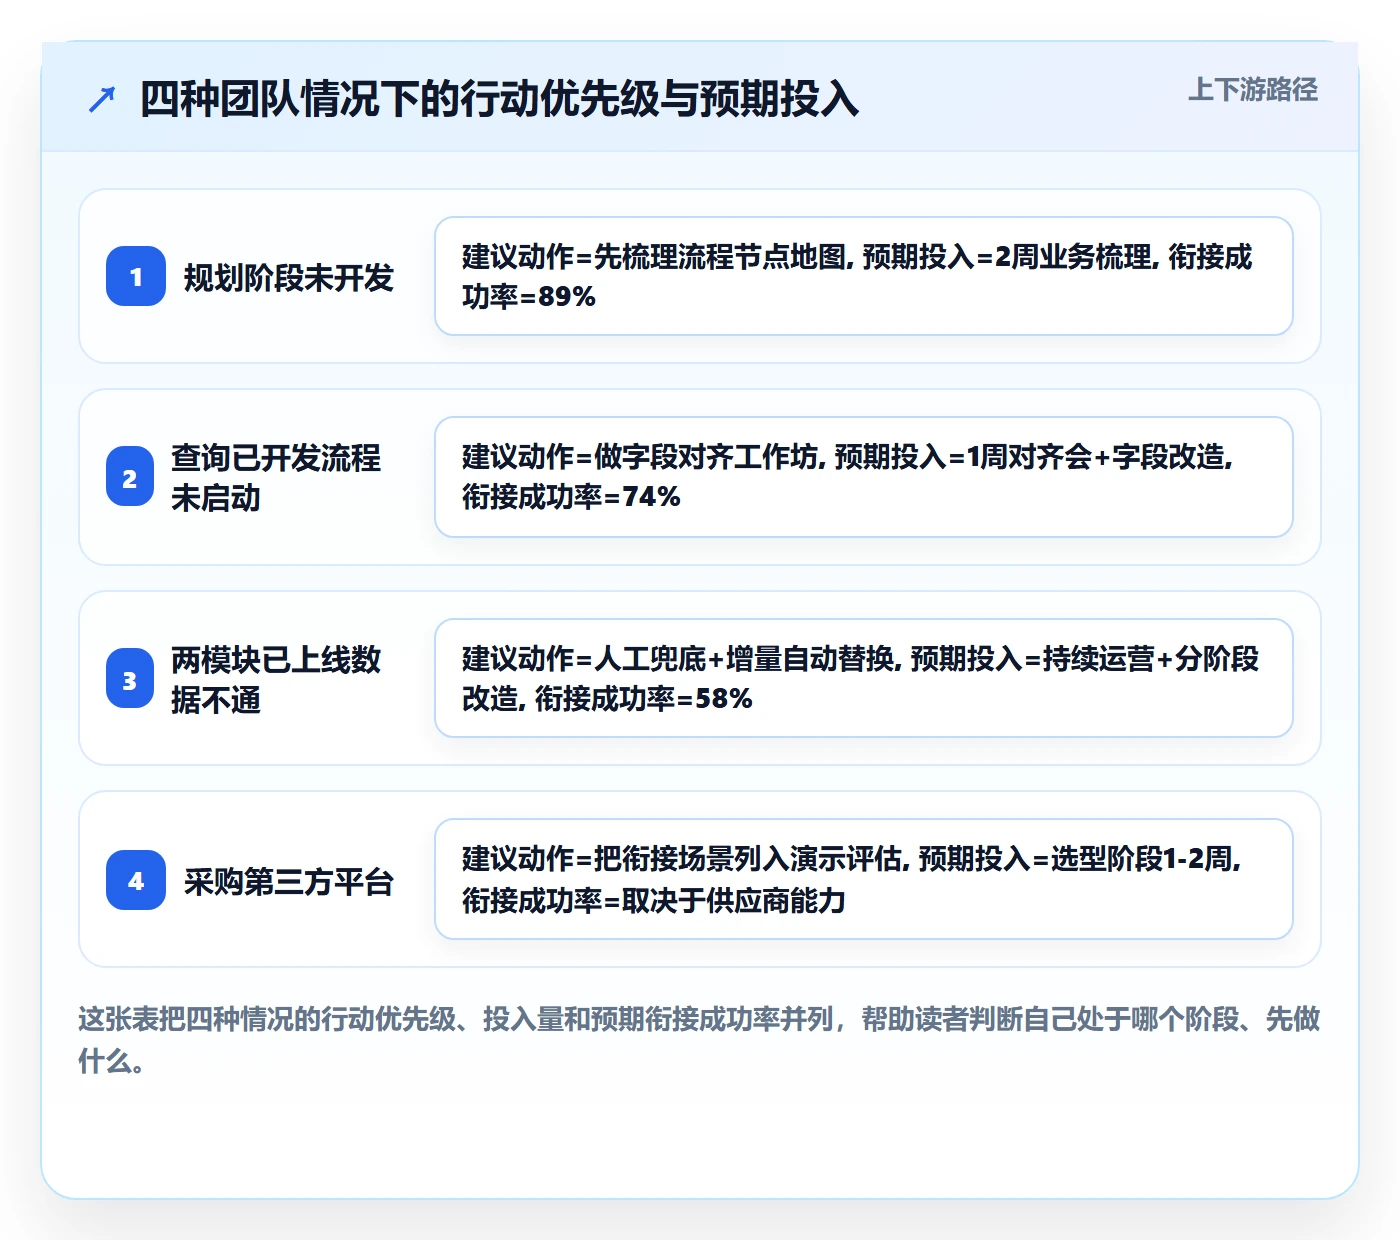The height and width of the screenshot is (1240, 1400).
Task: Click the title 四种团队情况下的行动优先级与预期投入
Action: pos(499,99)
